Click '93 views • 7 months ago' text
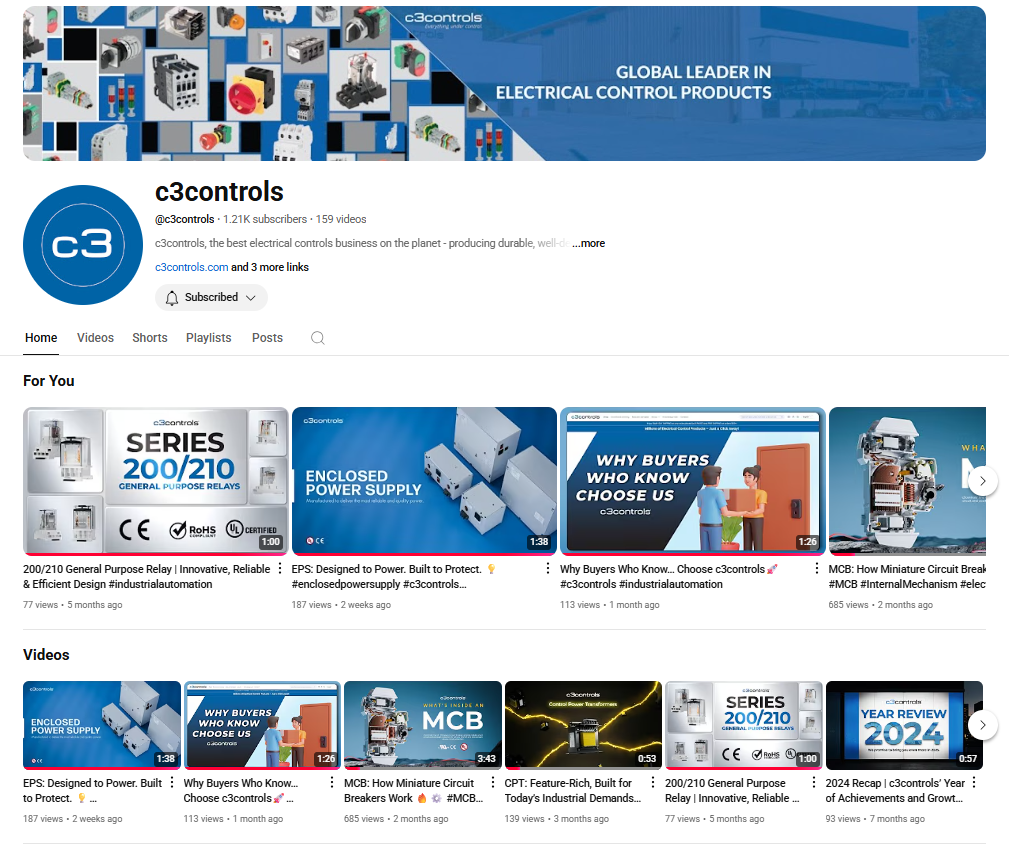 [875, 819]
